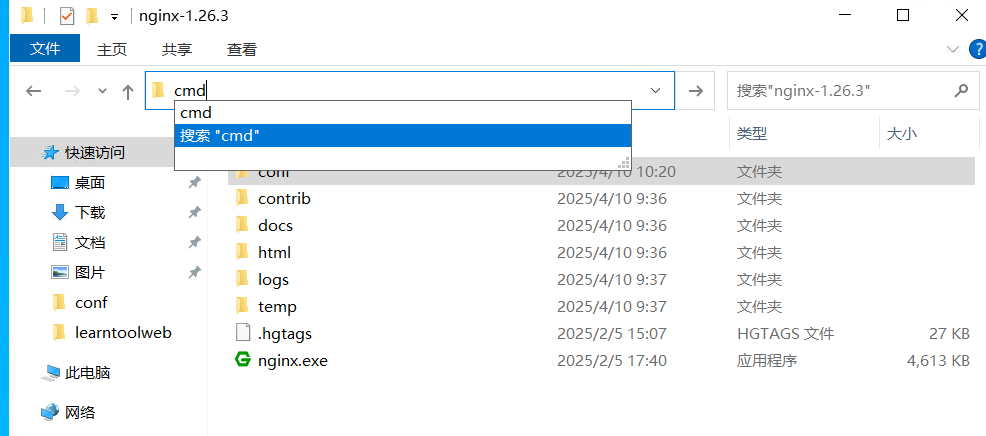Click the properties checkmark icon in title bar
This screenshot has height=436, width=986.
click(x=67, y=16)
